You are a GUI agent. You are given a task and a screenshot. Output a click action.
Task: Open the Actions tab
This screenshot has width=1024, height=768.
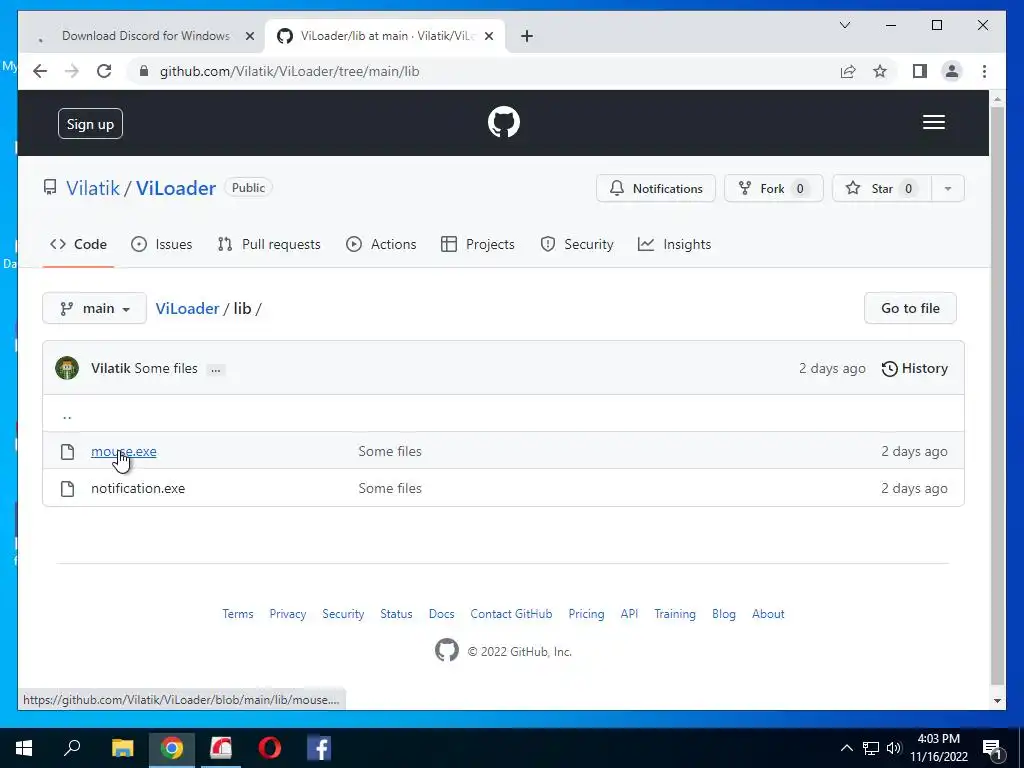click(x=381, y=244)
